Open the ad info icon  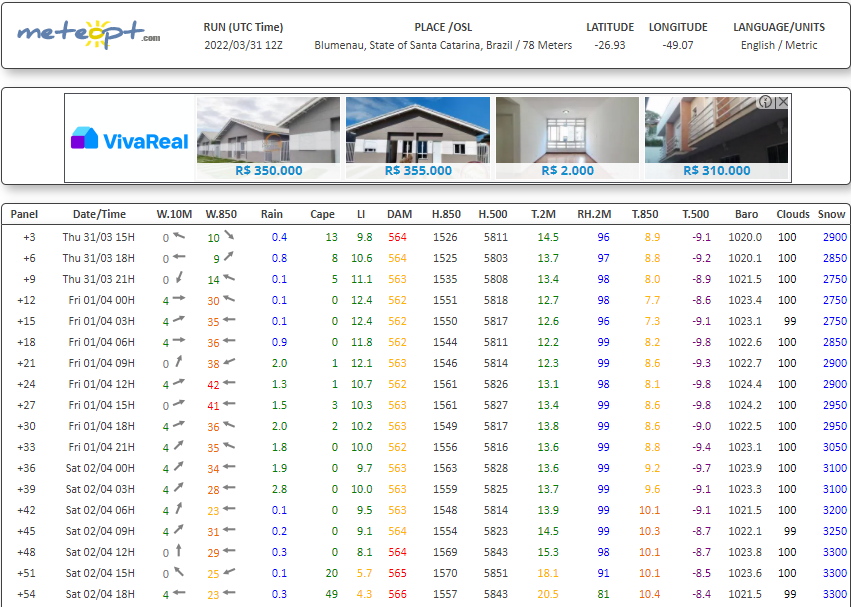click(x=765, y=102)
